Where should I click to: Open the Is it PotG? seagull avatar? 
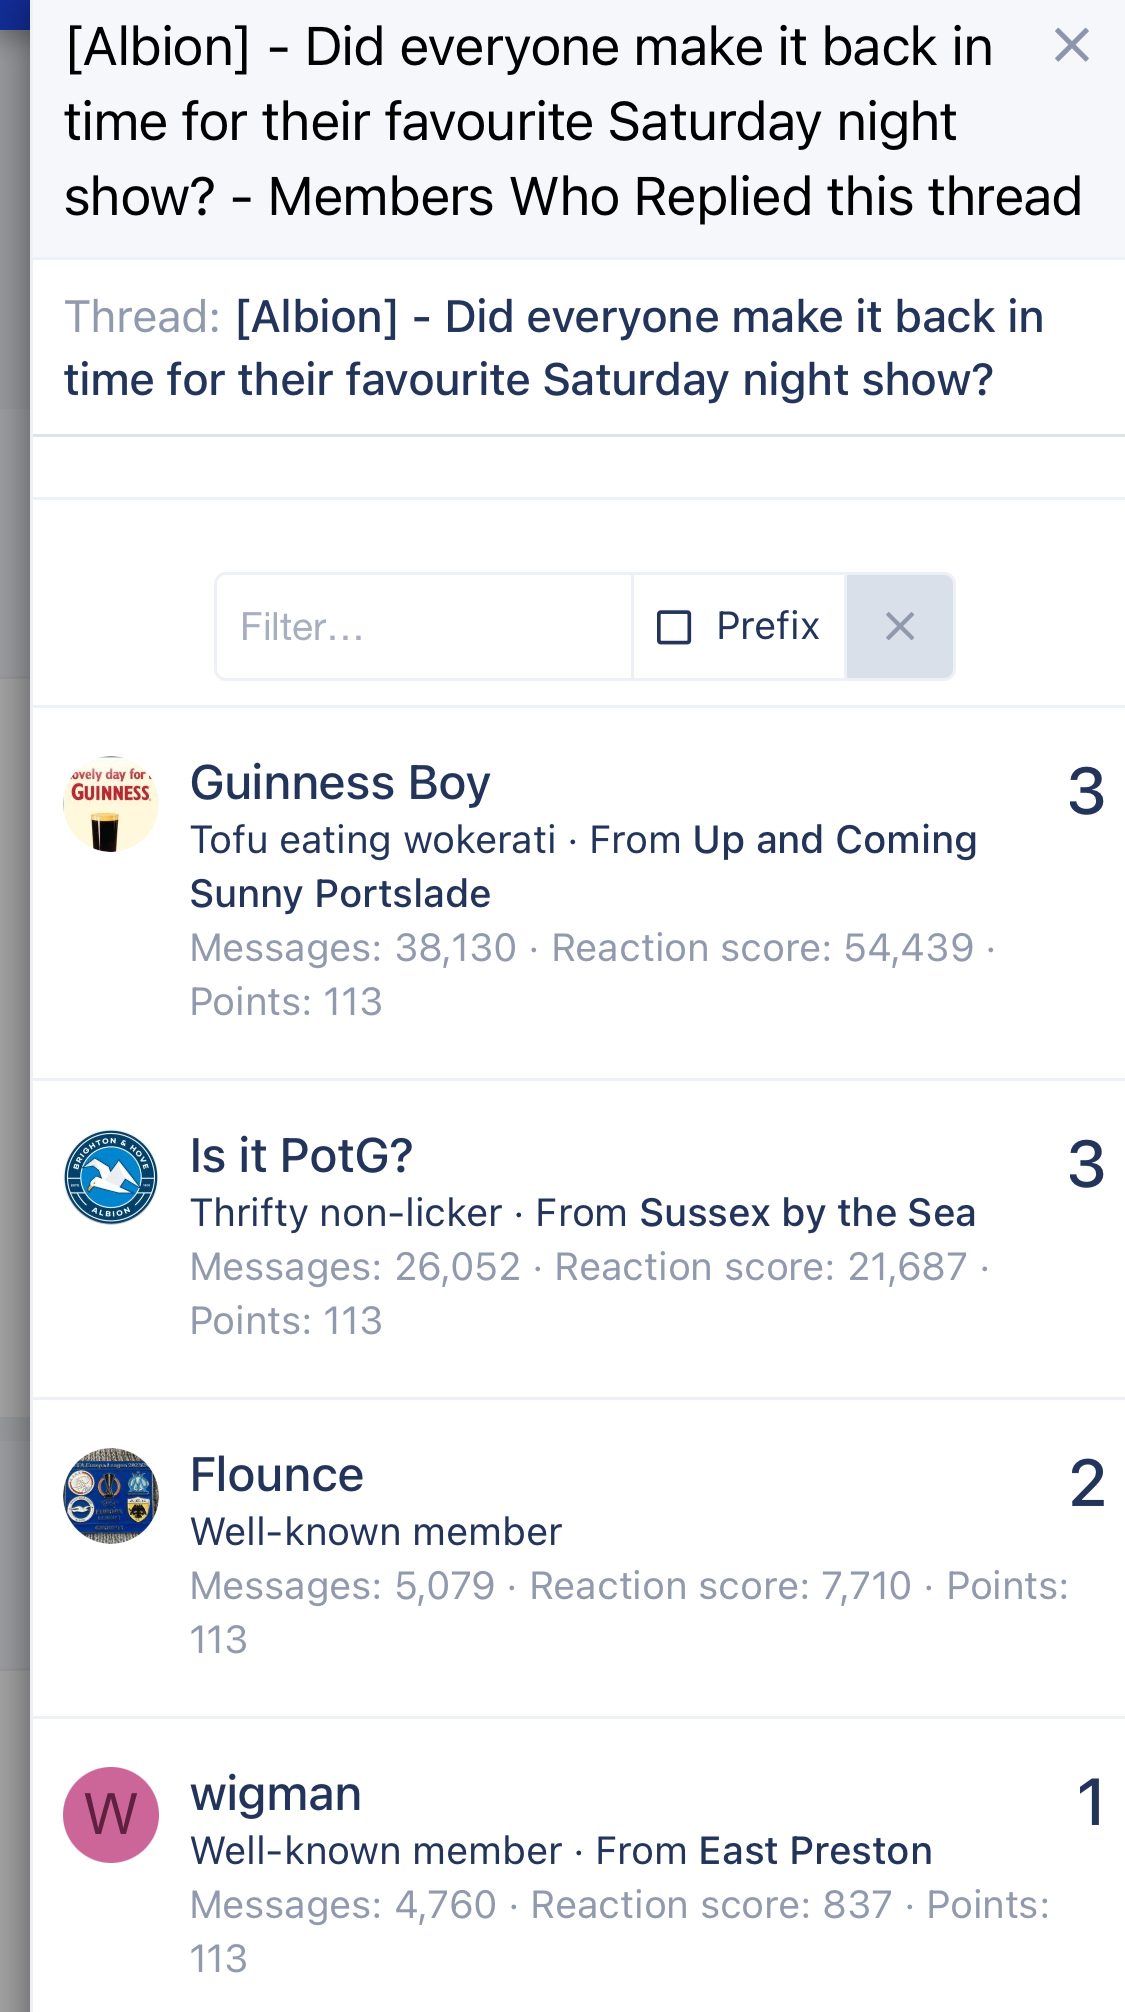(111, 1177)
